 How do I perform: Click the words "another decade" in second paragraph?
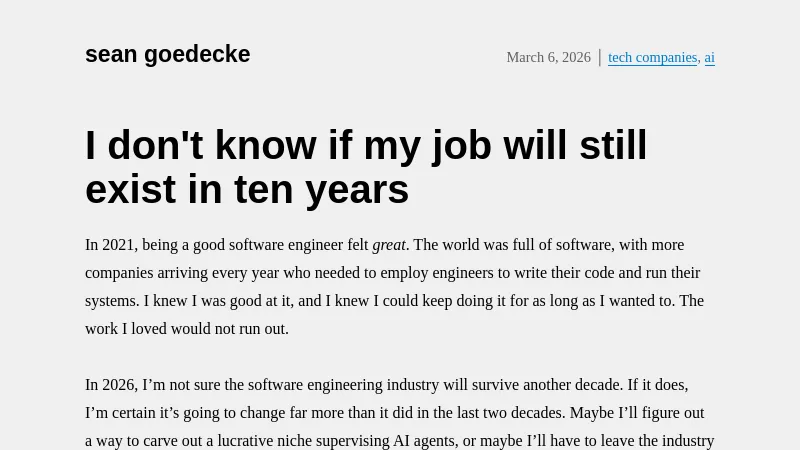click(x=572, y=385)
